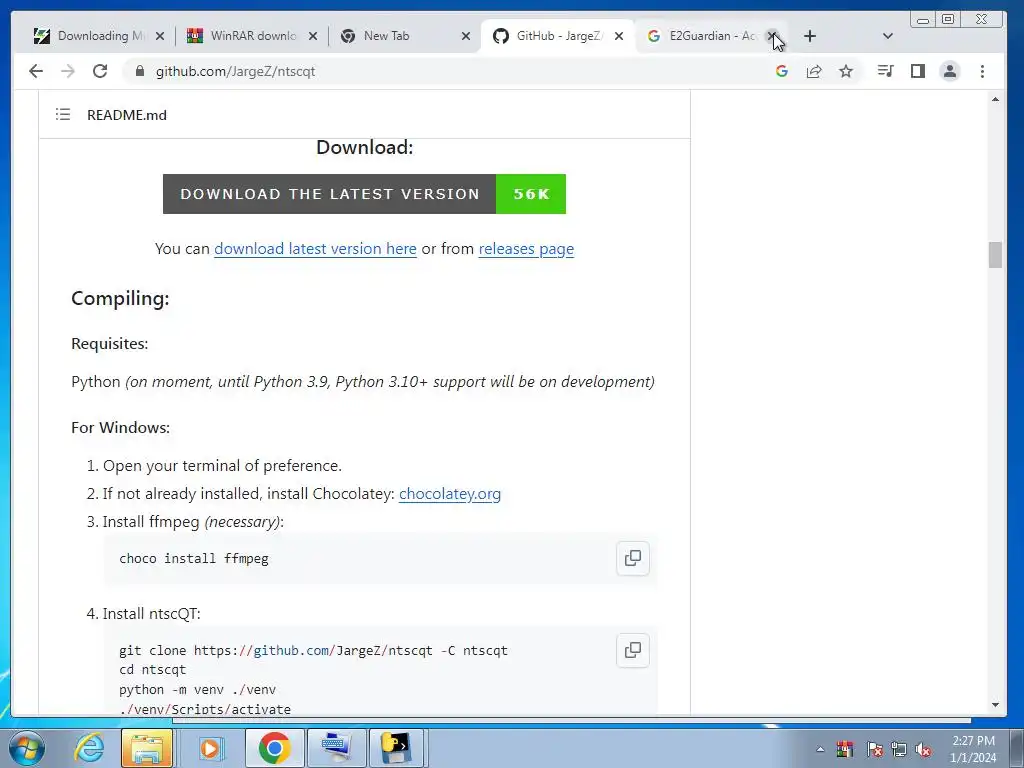Image resolution: width=1024 pixels, height=768 pixels.
Task: Close the Downloading tab
Action: [x=160, y=36]
